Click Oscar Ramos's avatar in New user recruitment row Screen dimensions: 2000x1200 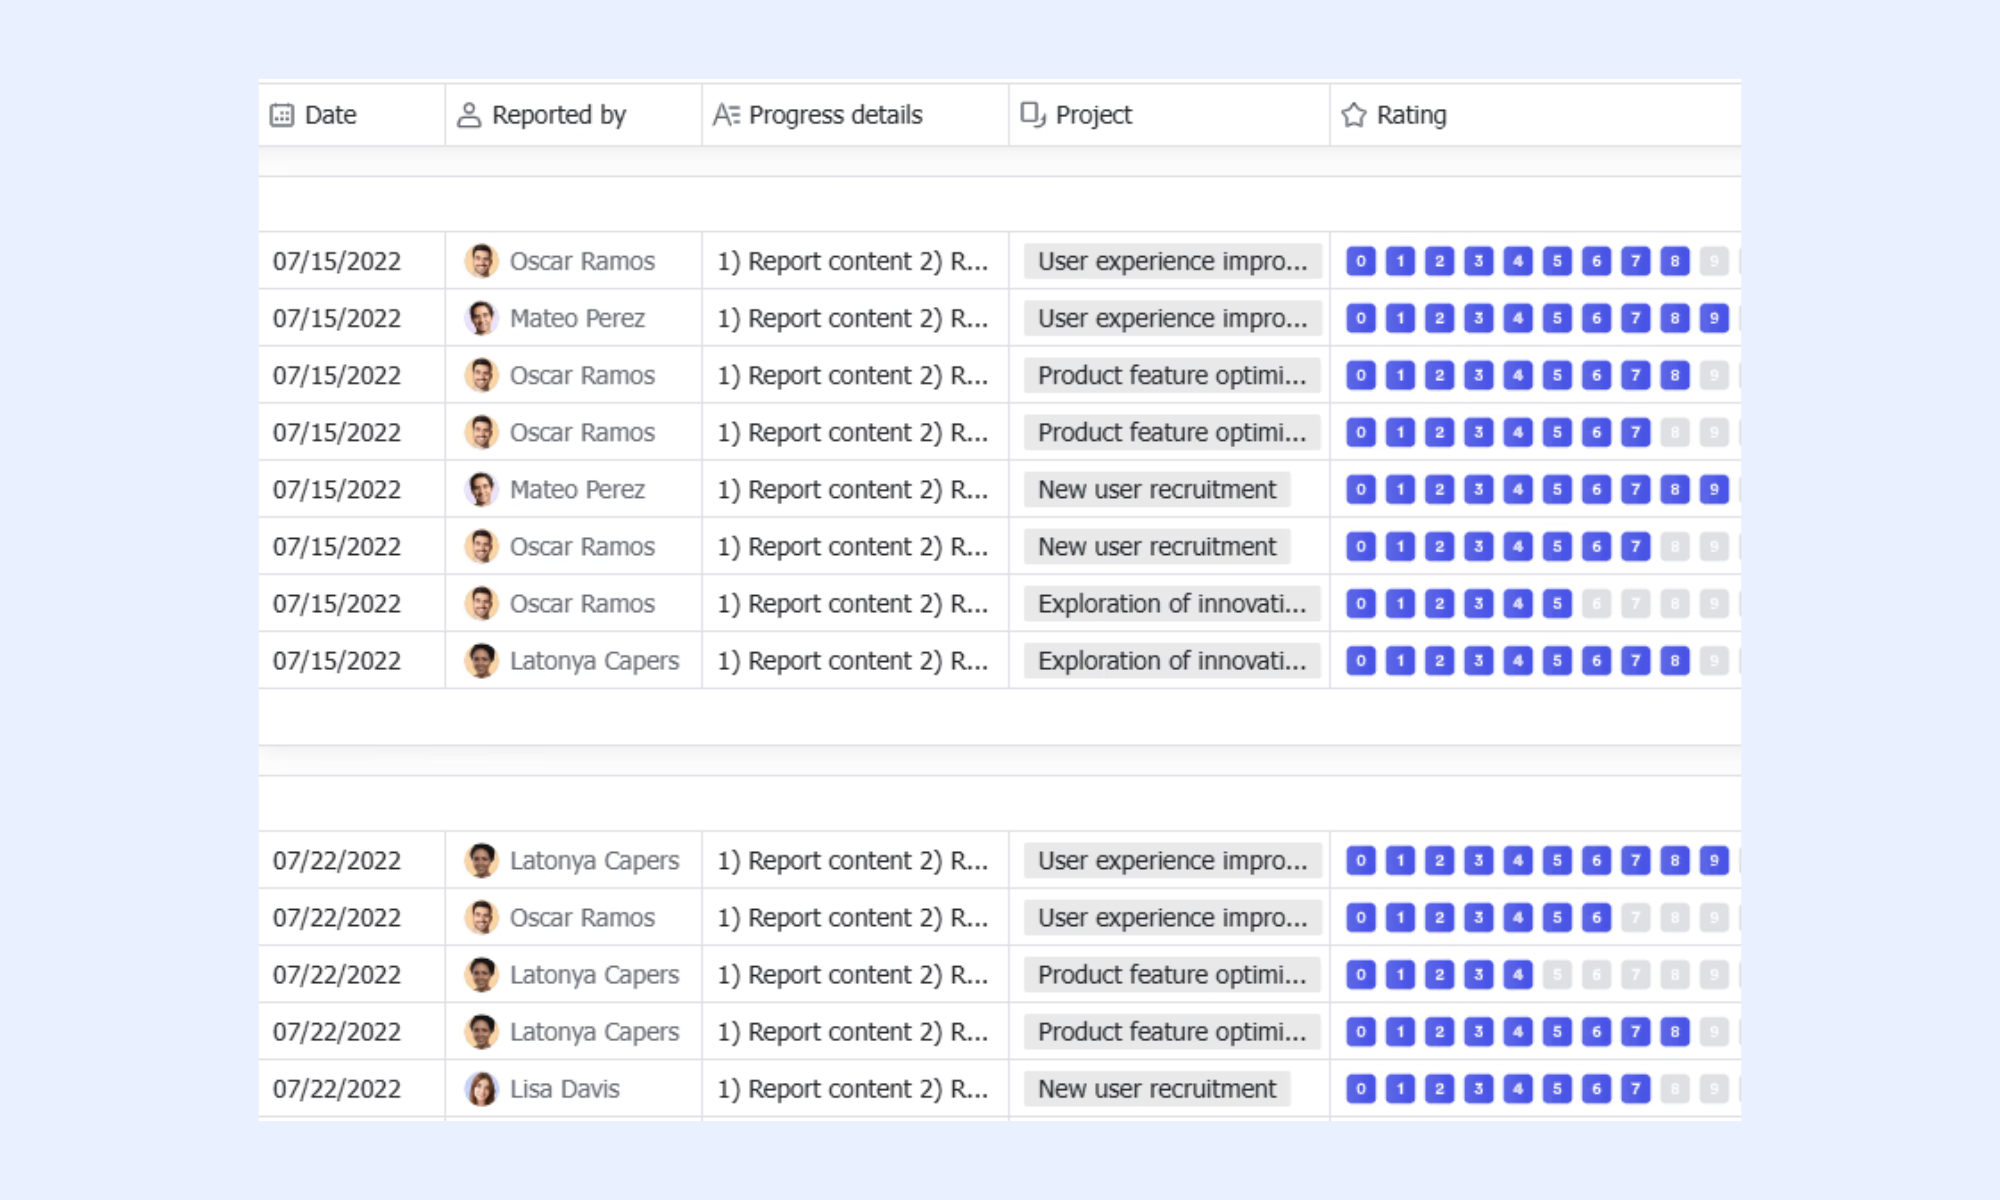482,546
